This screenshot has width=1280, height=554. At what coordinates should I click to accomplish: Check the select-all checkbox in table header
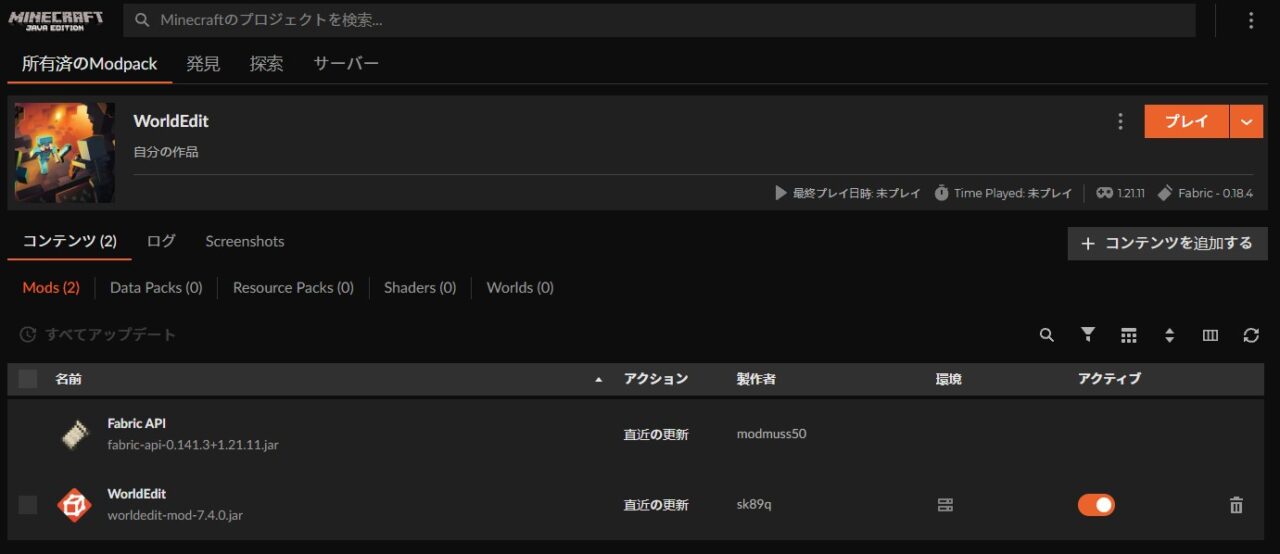click(x=28, y=379)
